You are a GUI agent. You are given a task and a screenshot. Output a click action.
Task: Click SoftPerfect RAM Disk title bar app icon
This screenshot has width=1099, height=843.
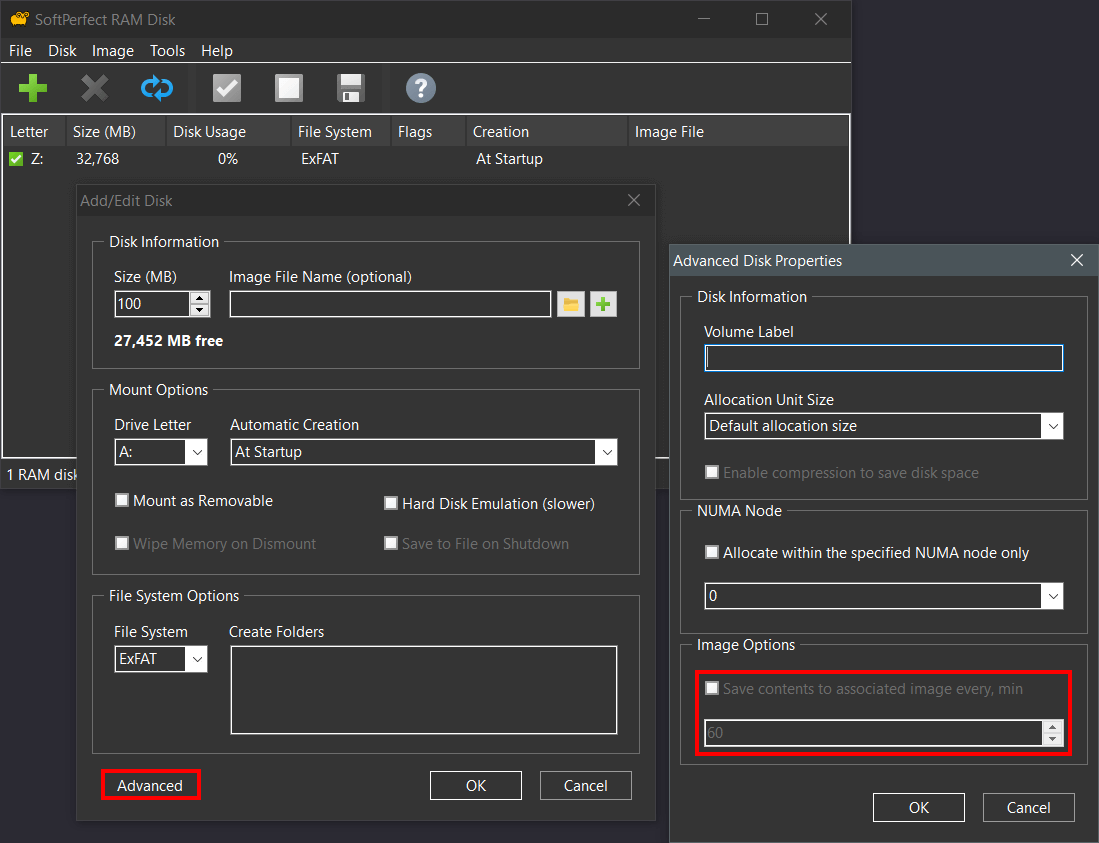(19, 19)
